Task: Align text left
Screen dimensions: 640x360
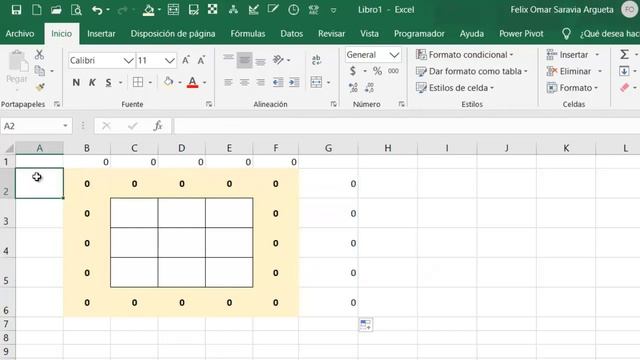Action: click(229, 82)
